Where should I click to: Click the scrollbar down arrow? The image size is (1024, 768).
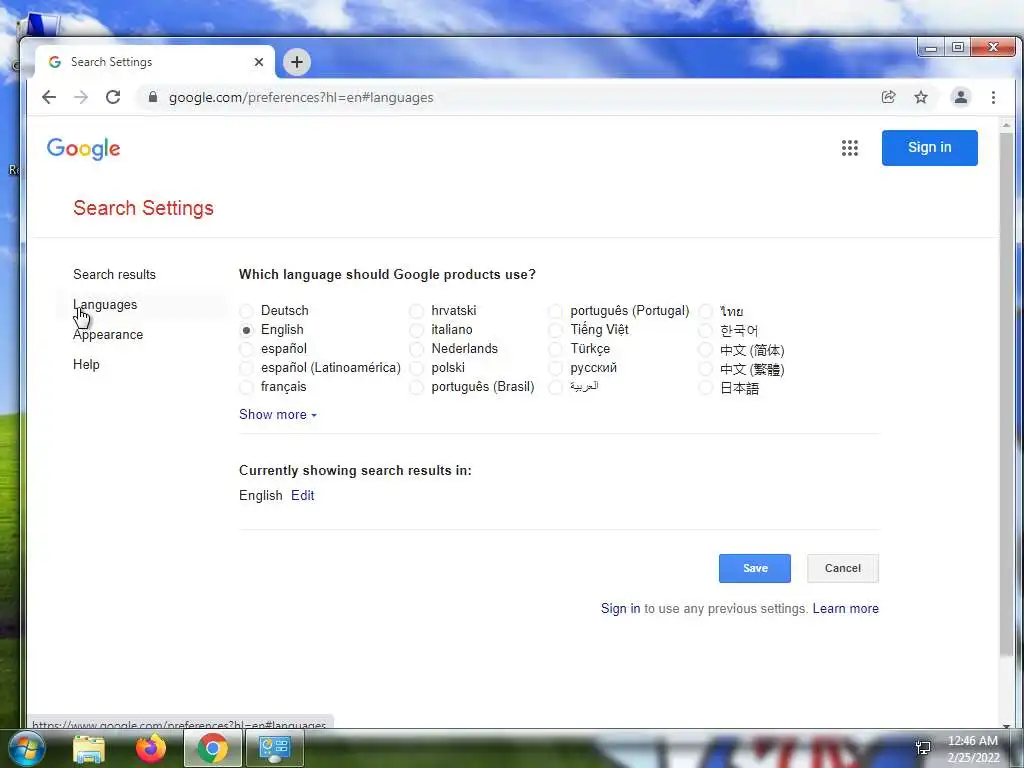point(1006,725)
